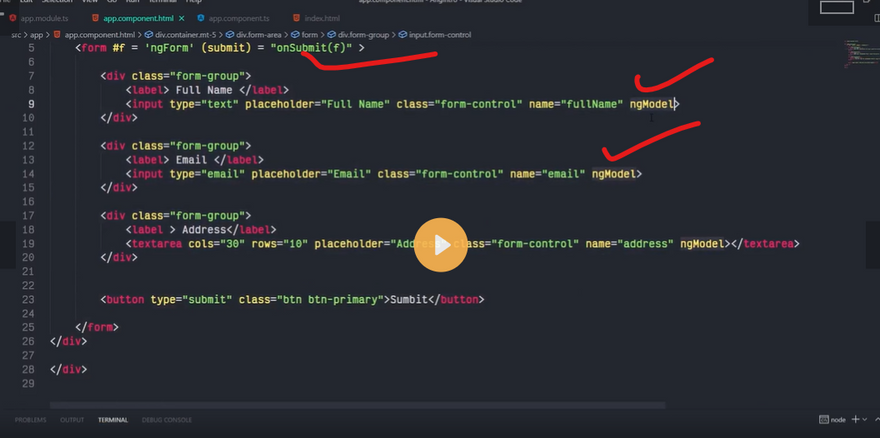Select the app.component.html editor tab
880x438 pixels.
click(x=139, y=18)
